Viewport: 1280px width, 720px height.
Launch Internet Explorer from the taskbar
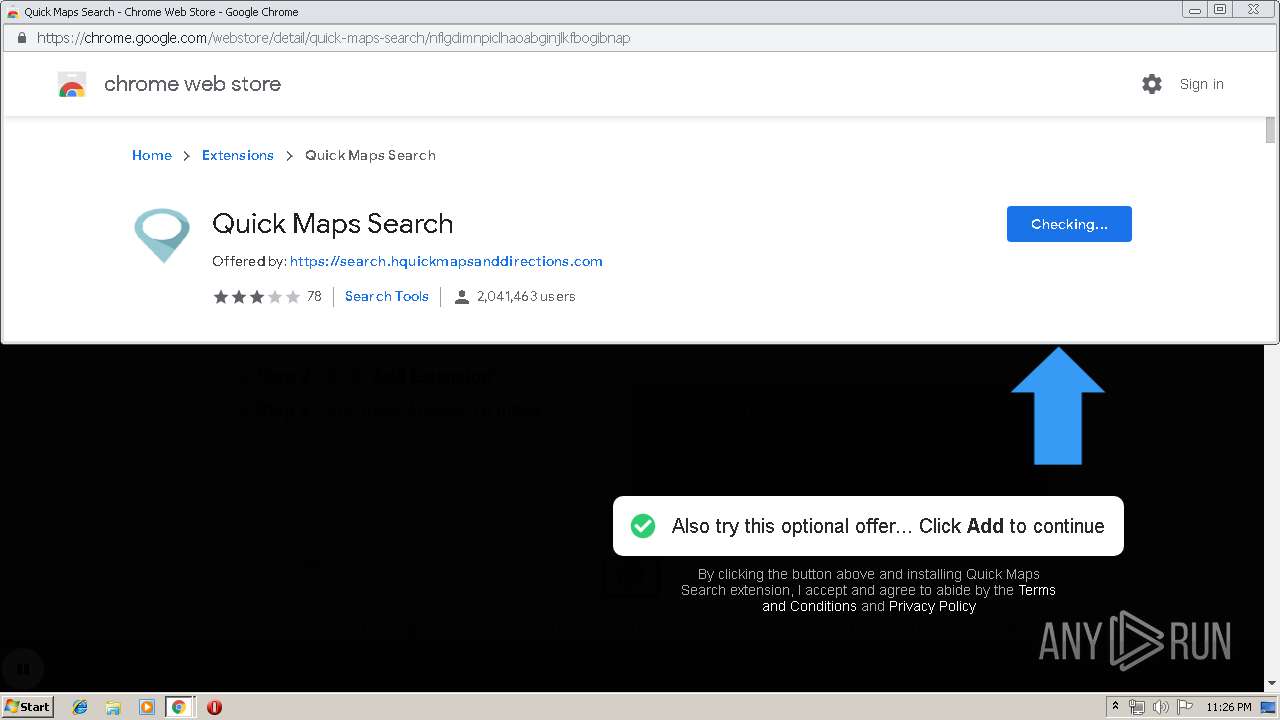tap(80, 707)
